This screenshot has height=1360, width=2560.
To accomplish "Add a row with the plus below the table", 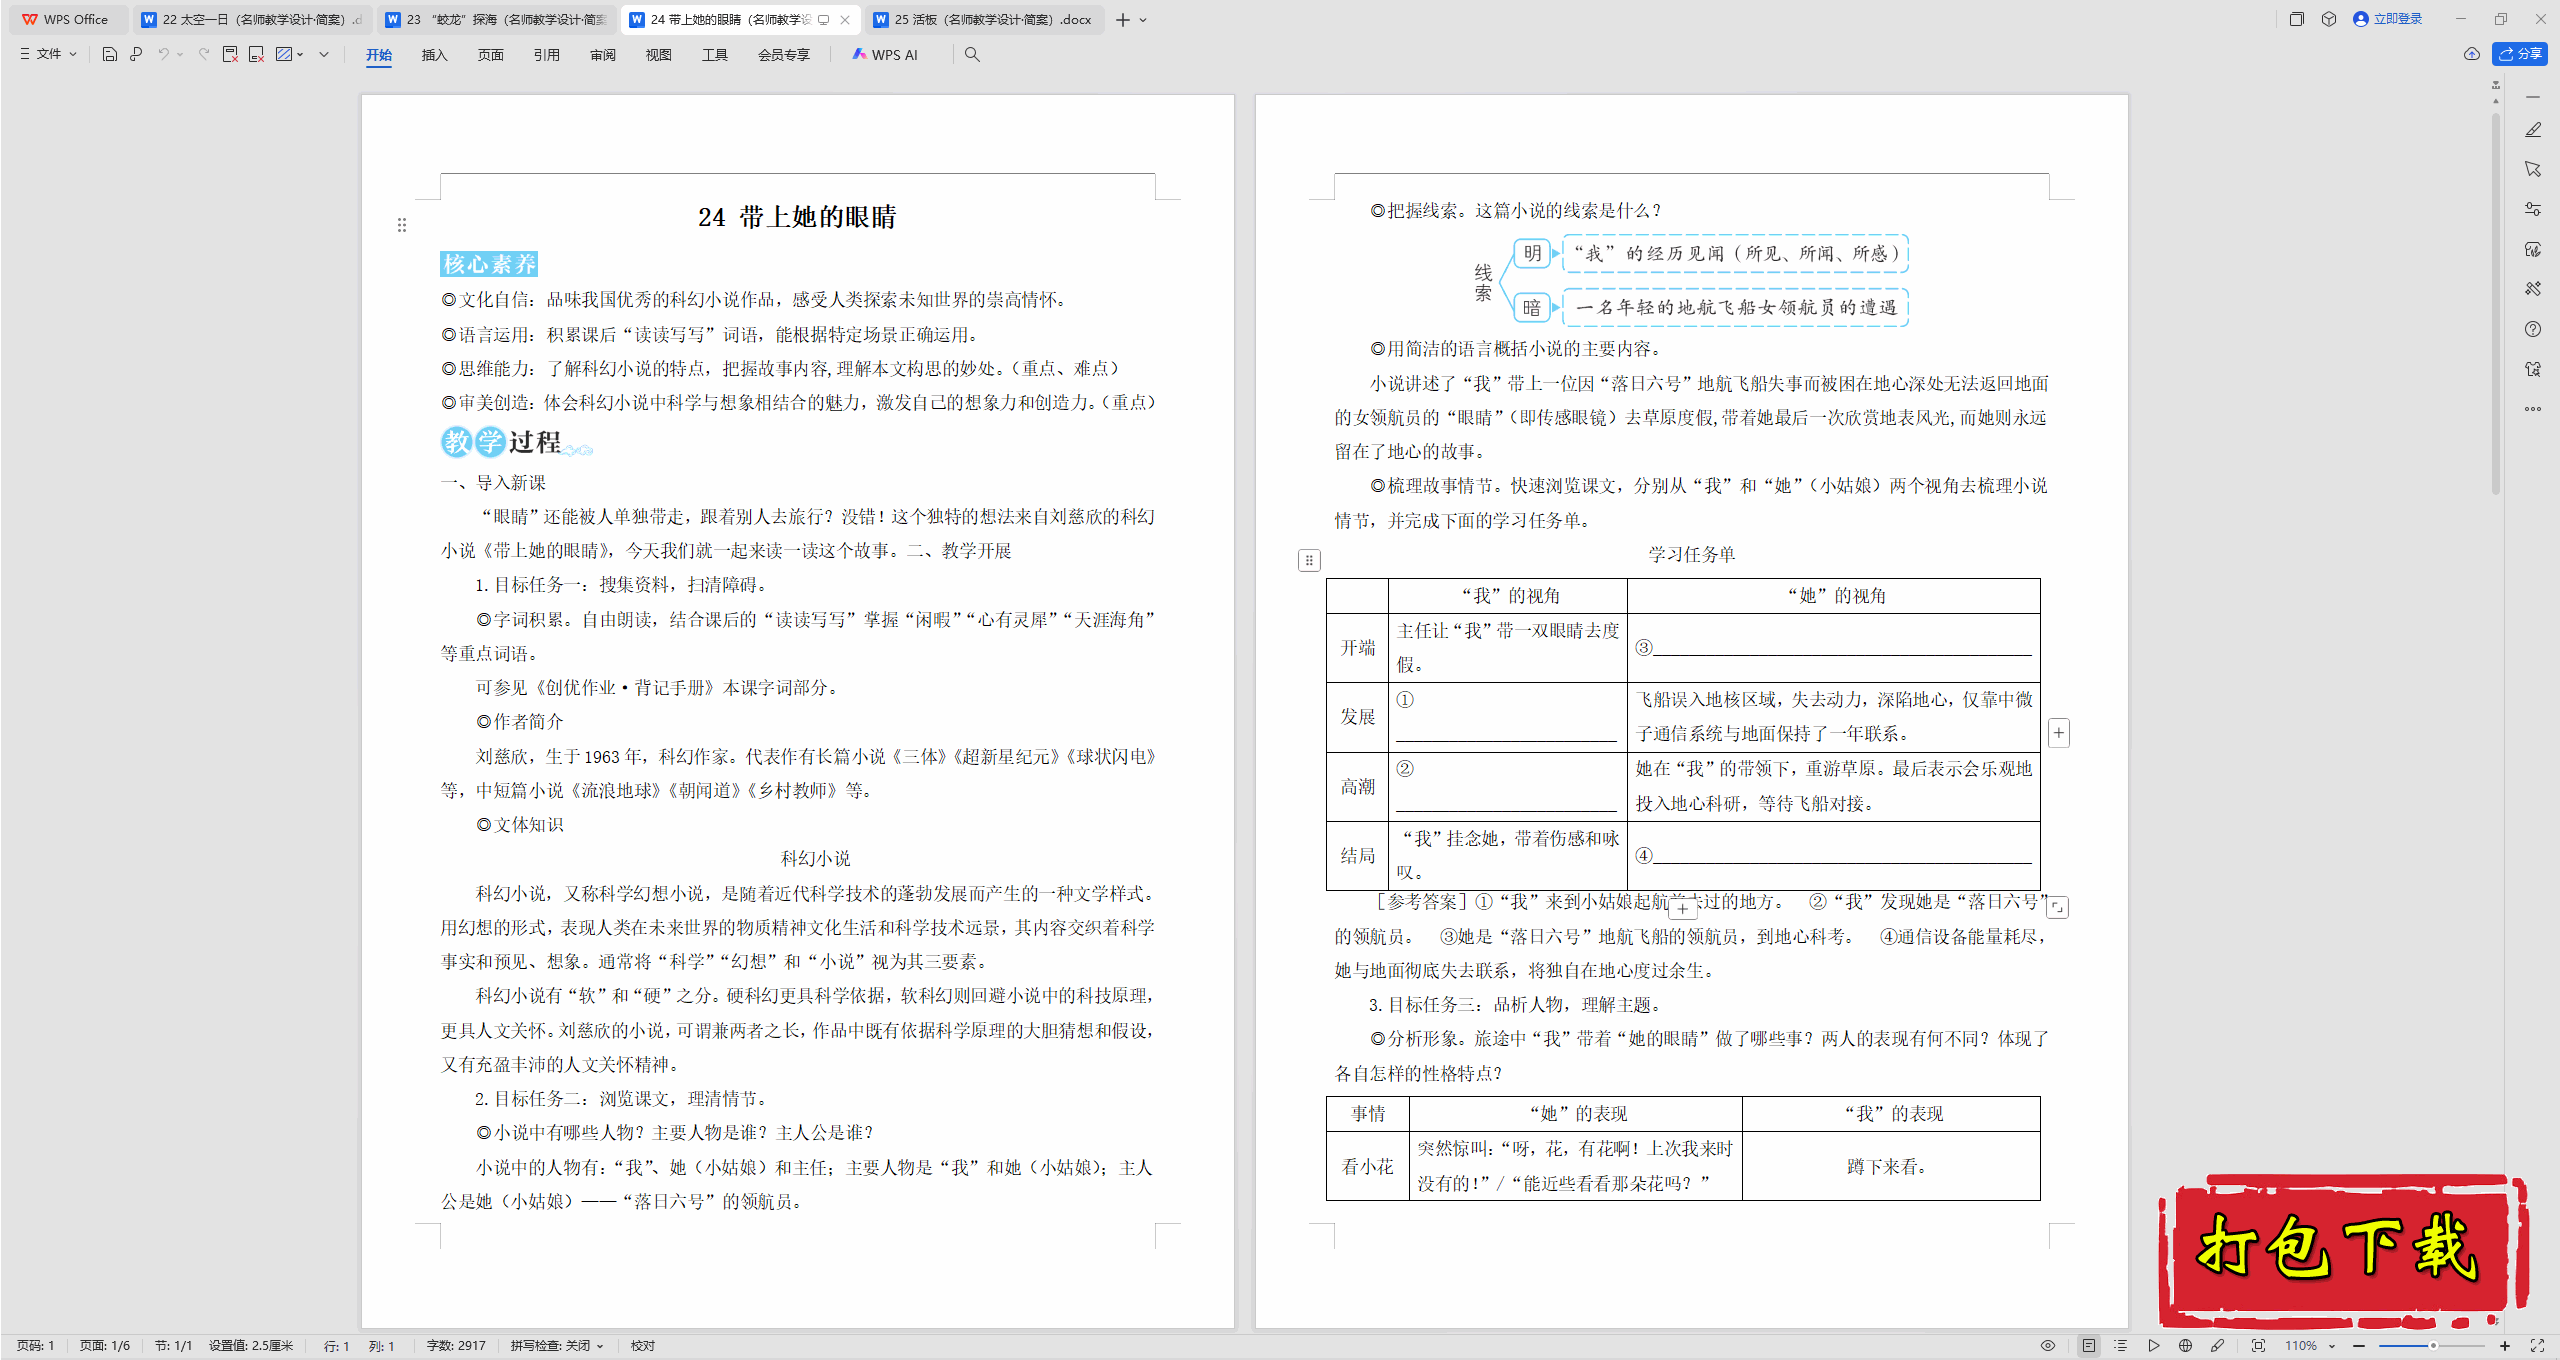I will 1683,908.
